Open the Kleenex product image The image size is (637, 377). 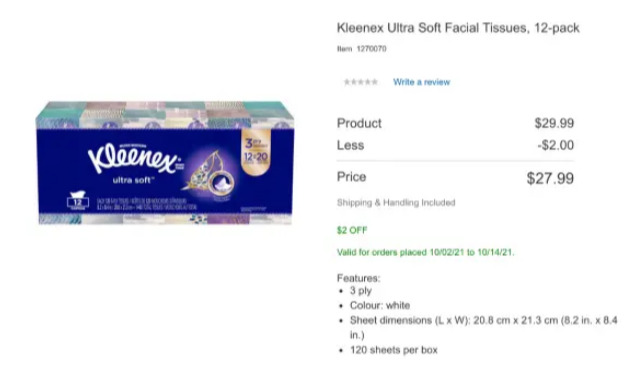click(165, 163)
